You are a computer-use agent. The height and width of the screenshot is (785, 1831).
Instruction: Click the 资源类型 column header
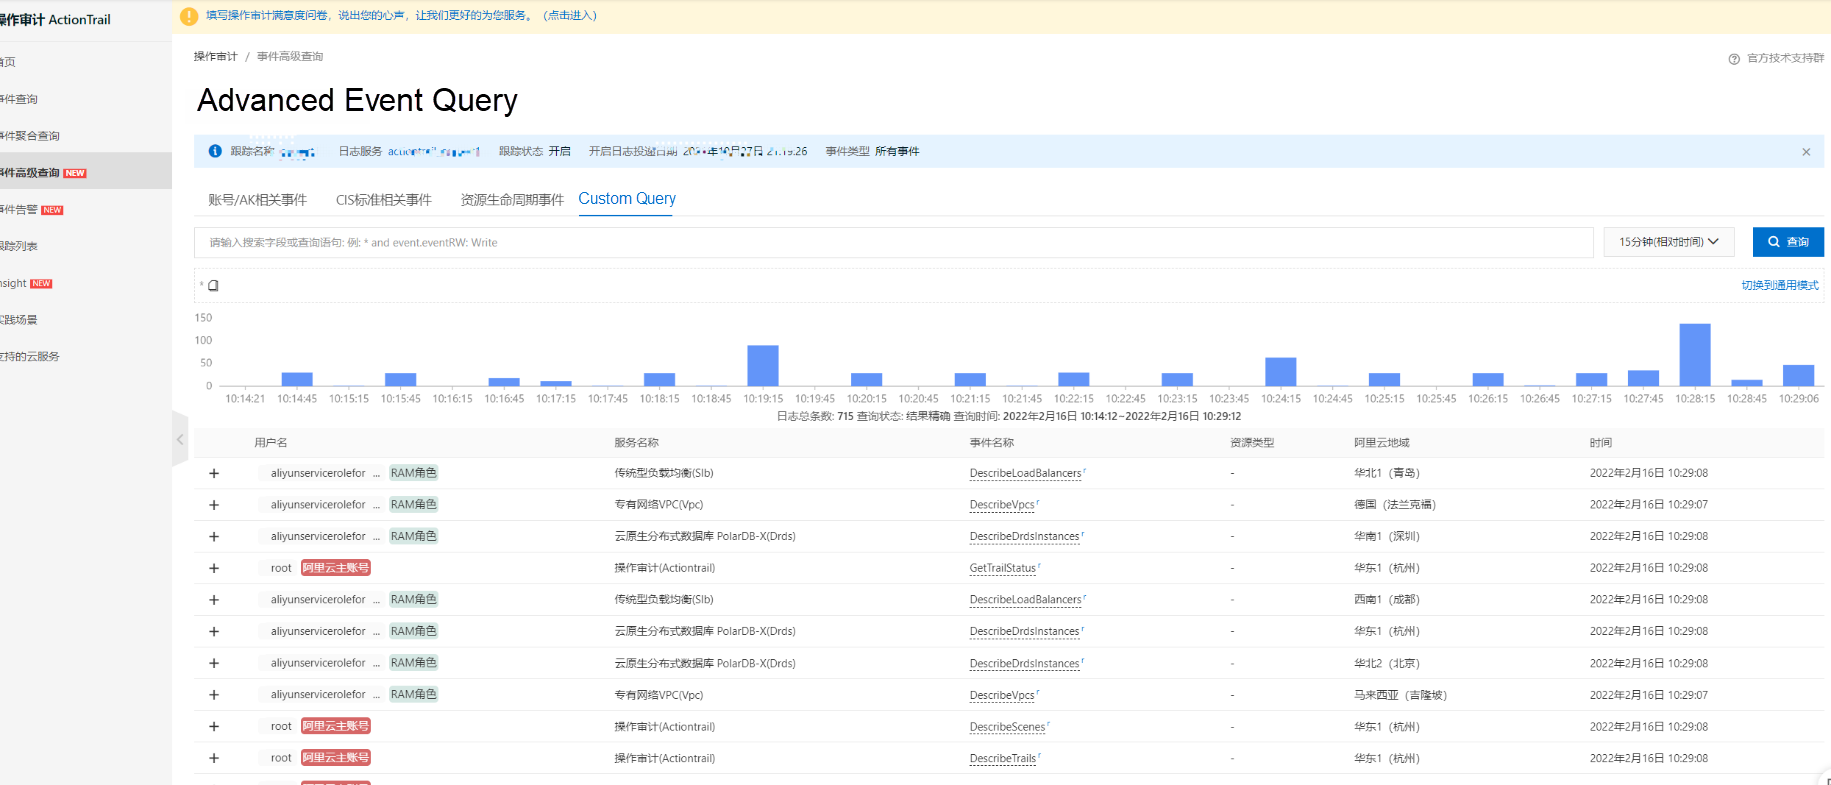1252,443
